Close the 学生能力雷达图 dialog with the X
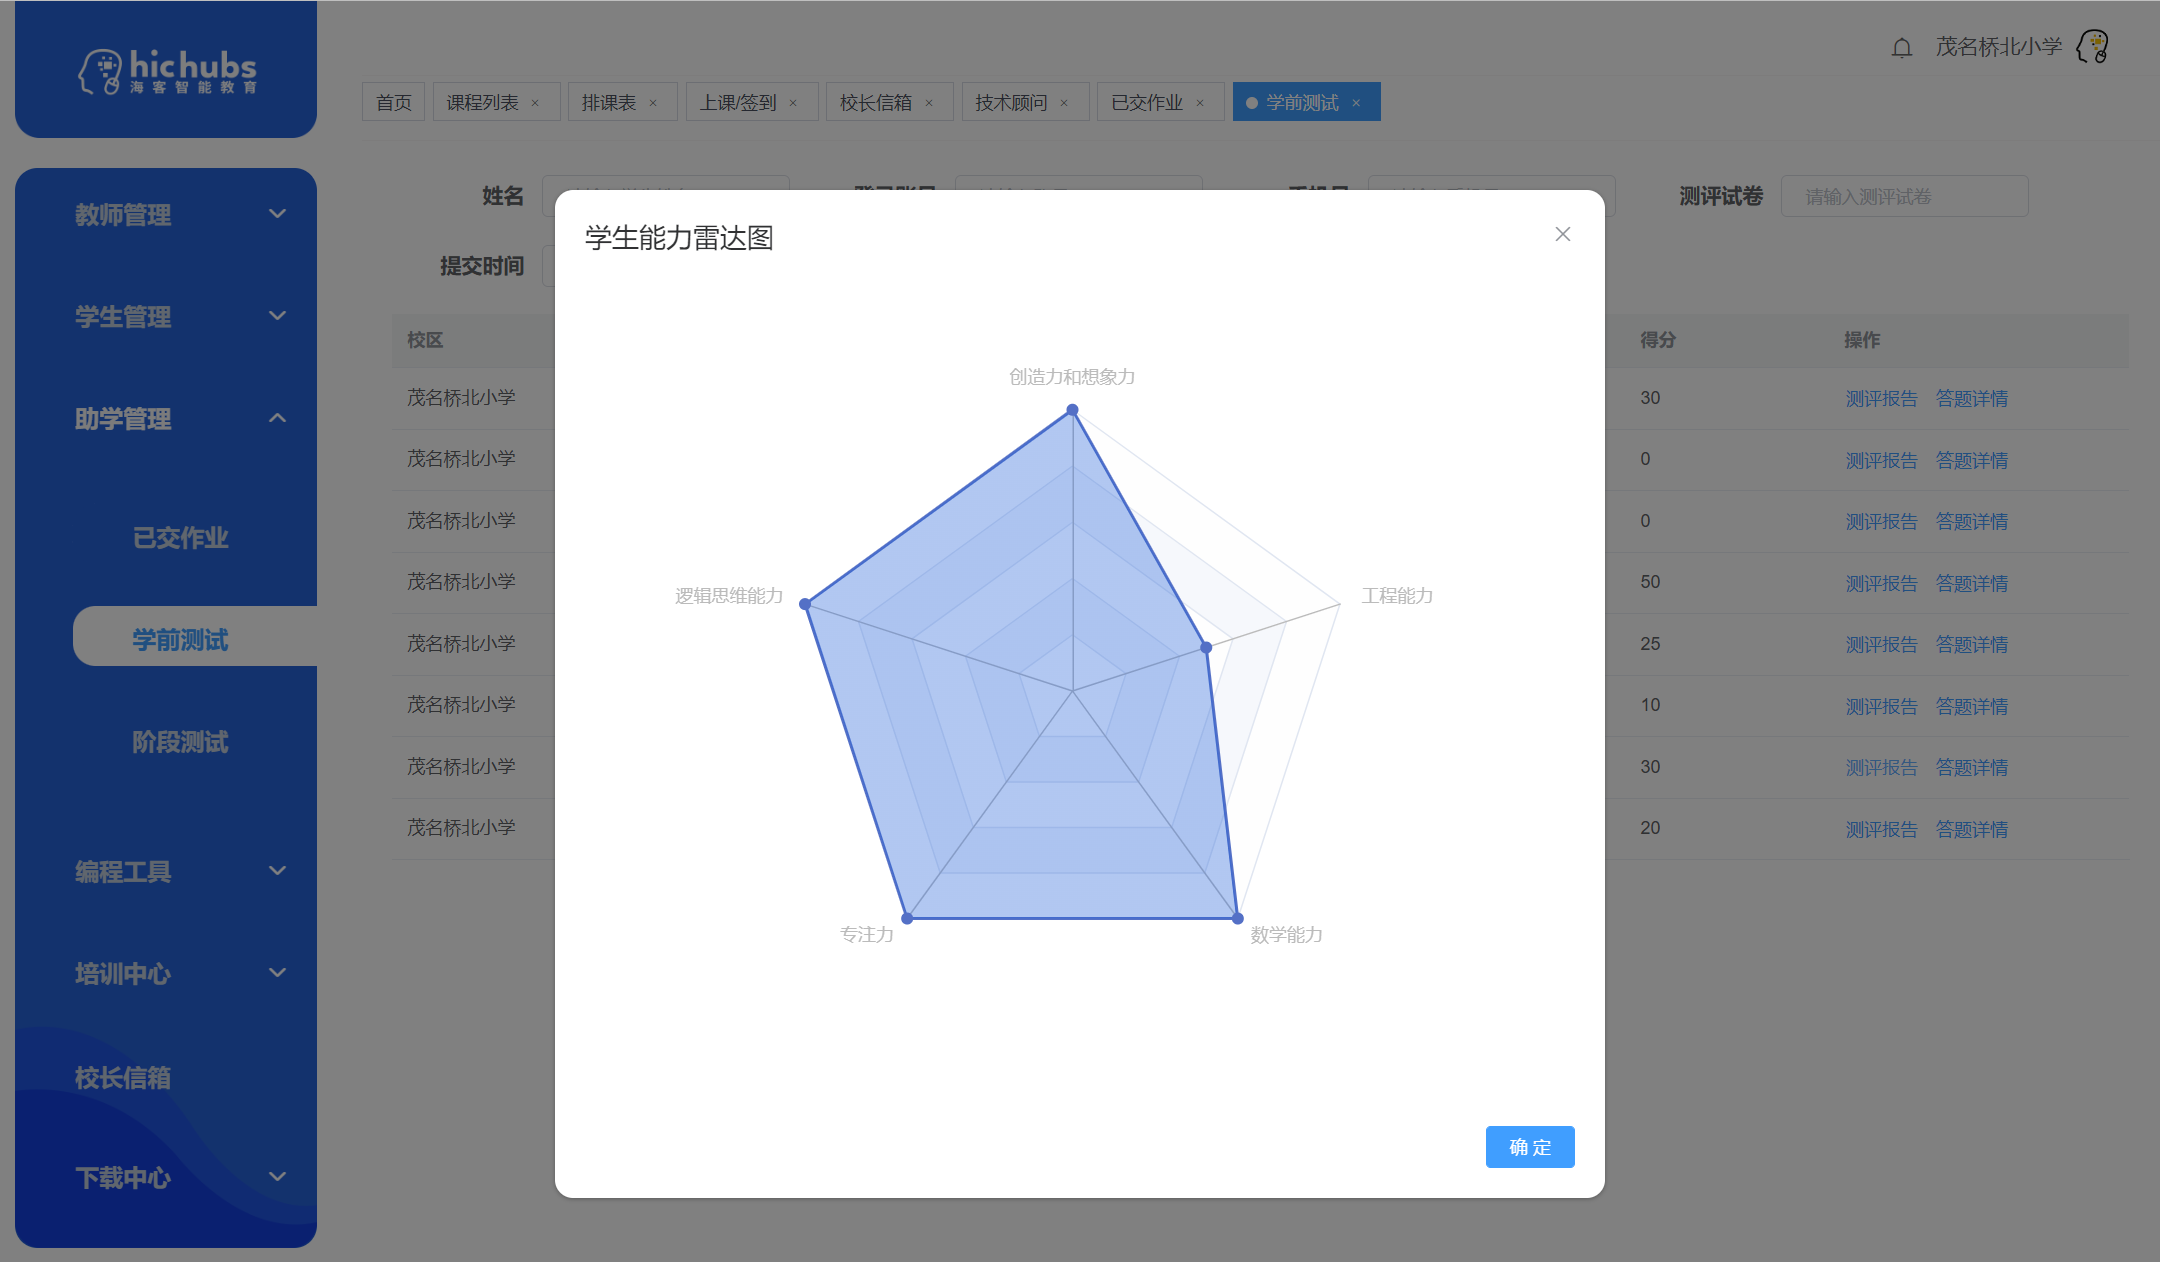The image size is (2160, 1262). [x=1562, y=234]
